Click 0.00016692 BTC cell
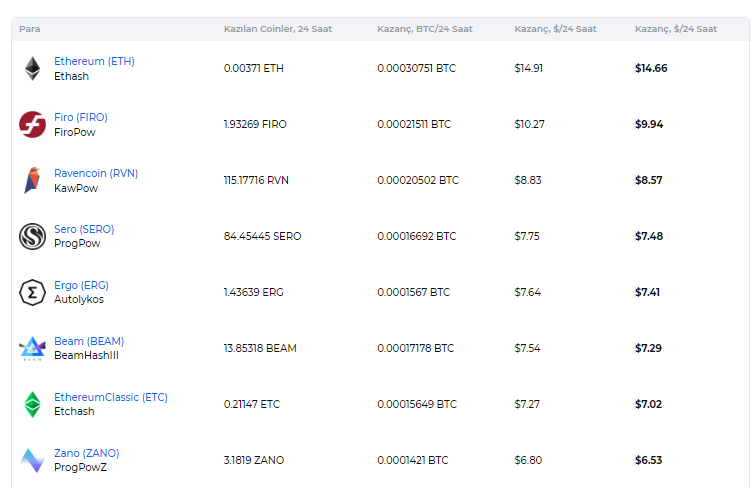755x488 pixels. coord(417,236)
